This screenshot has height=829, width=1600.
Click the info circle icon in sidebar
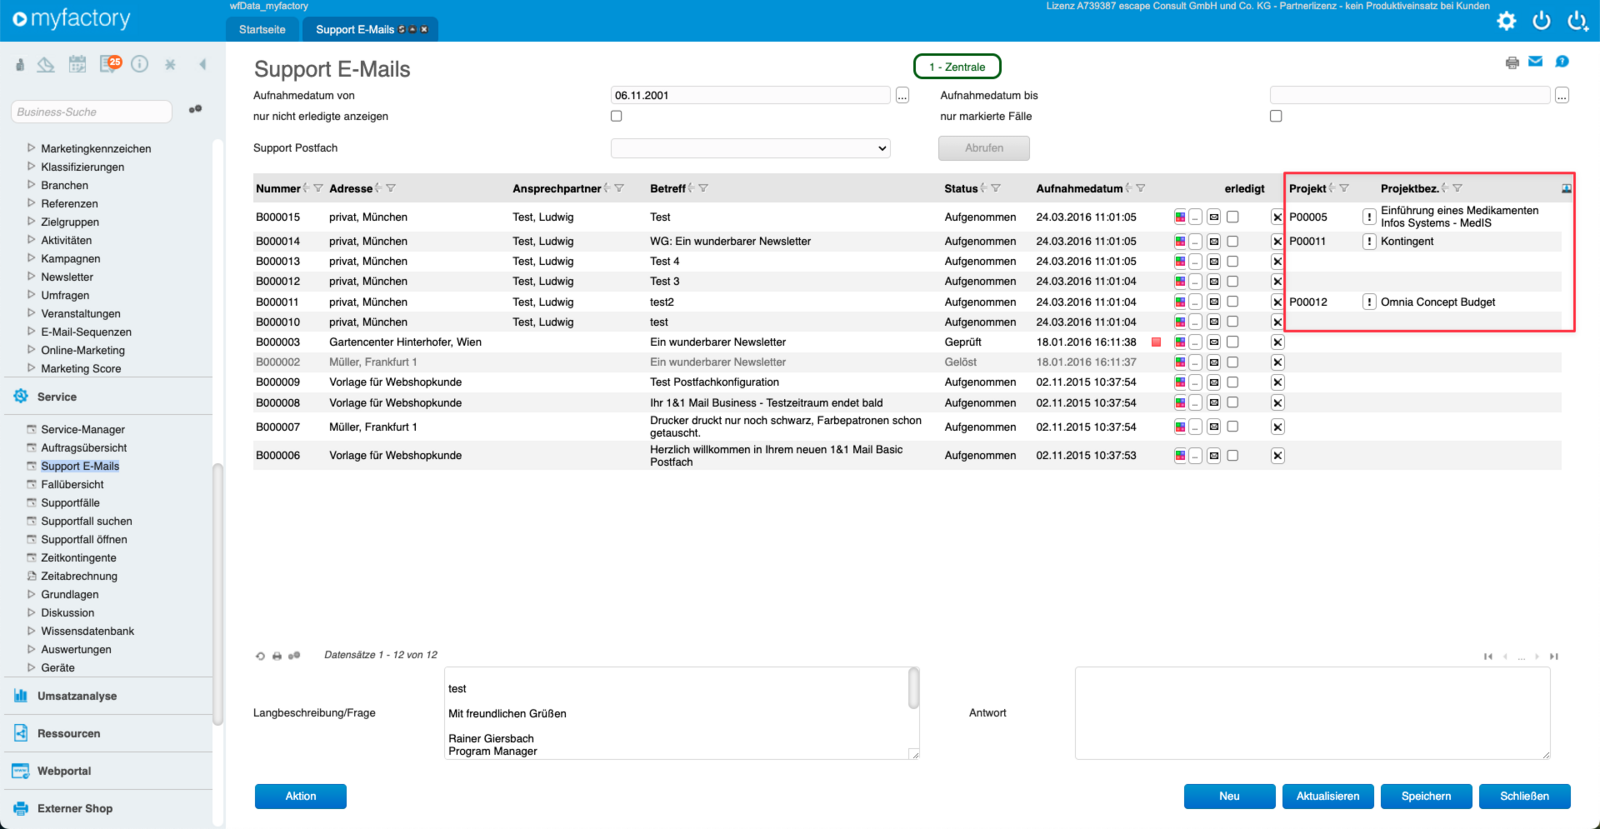click(140, 64)
